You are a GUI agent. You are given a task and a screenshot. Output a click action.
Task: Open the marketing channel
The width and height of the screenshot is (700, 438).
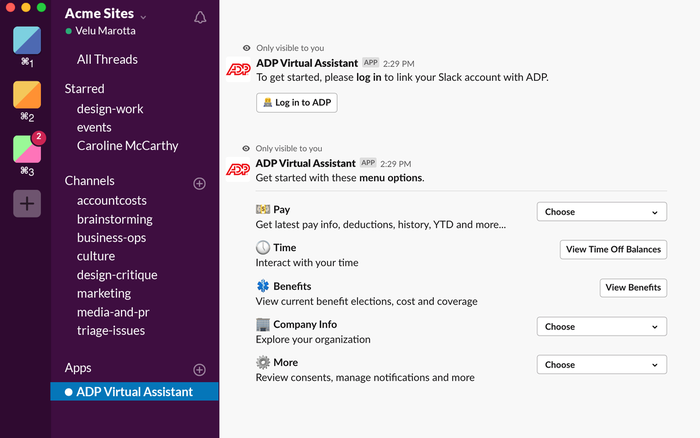tap(104, 293)
